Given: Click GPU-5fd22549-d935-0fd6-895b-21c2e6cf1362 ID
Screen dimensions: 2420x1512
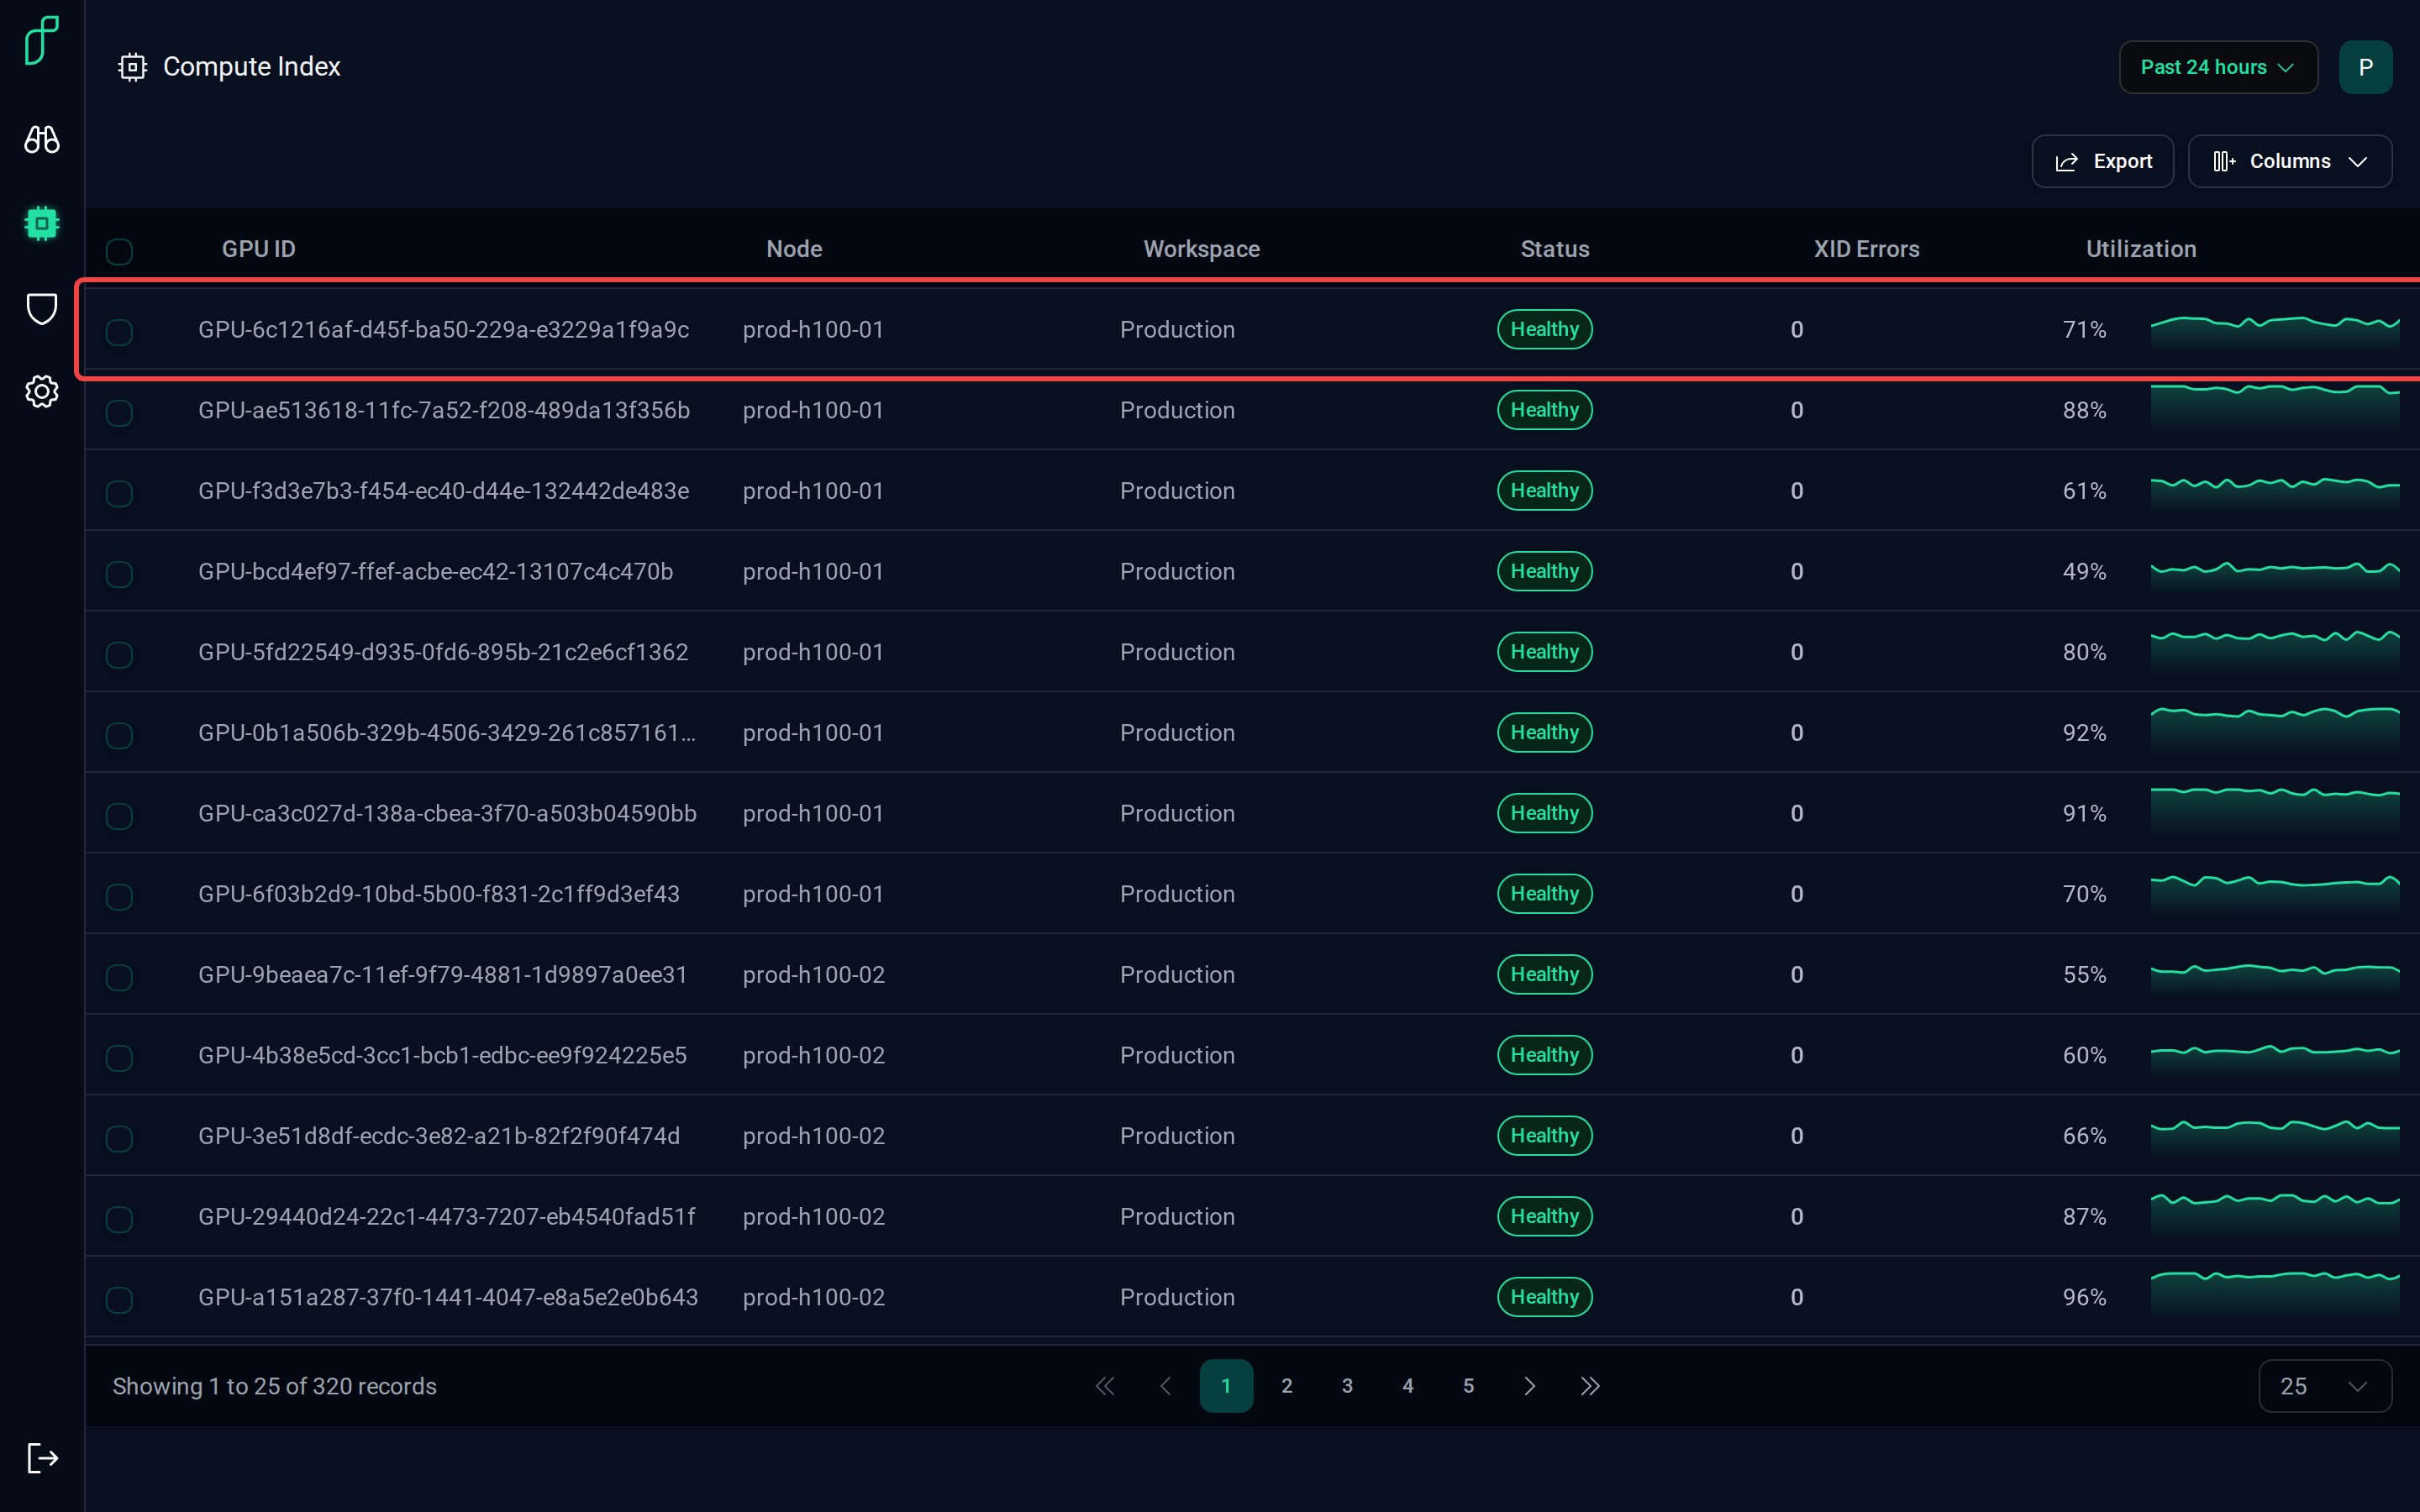Looking at the screenshot, I should coord(443,652).
